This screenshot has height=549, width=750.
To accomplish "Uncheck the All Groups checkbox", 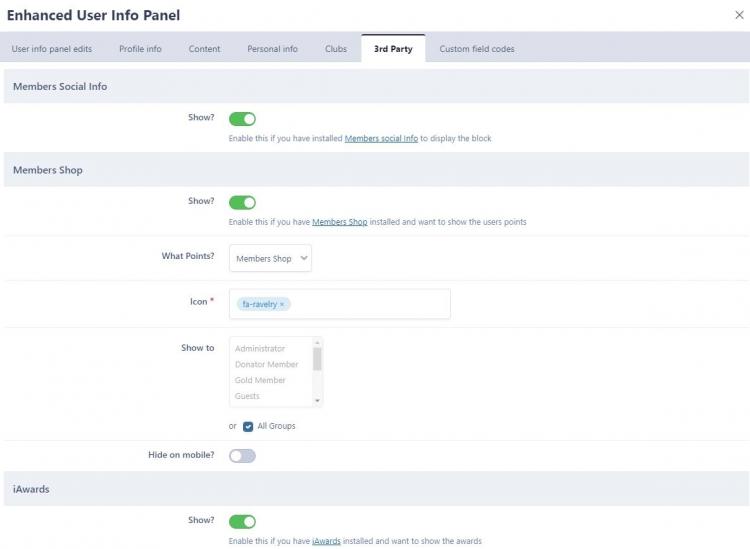I will pos(248,426).
